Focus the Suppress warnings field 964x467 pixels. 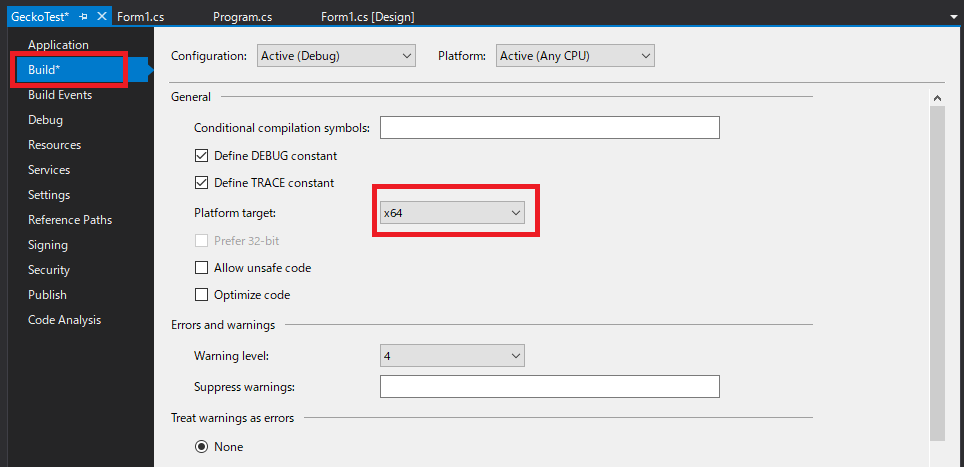click(550, 387)
